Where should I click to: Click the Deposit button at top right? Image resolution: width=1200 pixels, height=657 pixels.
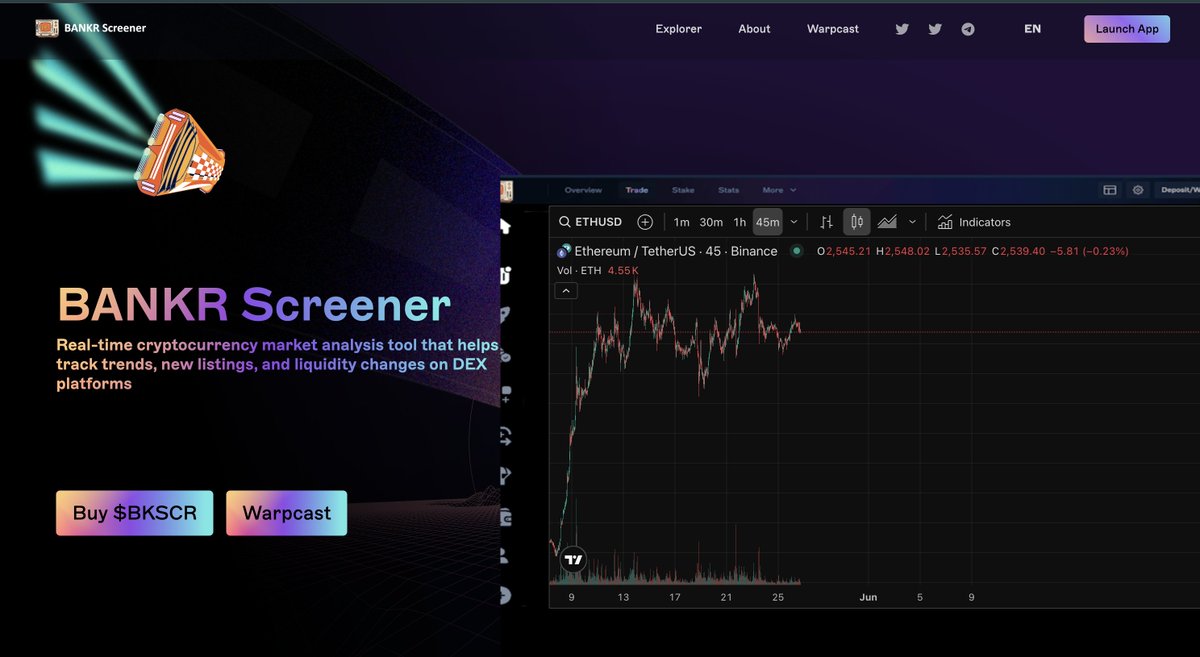(1179, 190)
